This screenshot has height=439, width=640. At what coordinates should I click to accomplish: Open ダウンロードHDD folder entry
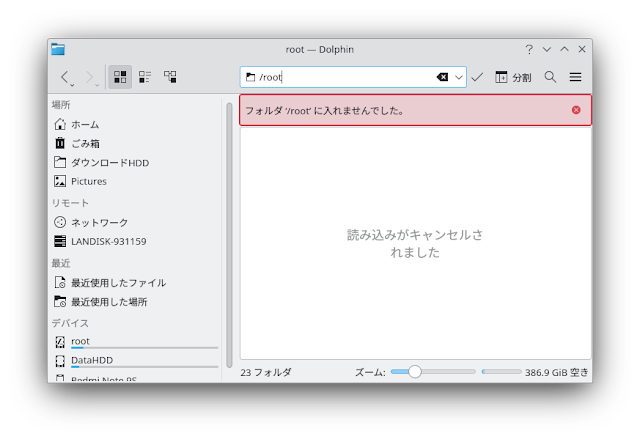[137, 163]
